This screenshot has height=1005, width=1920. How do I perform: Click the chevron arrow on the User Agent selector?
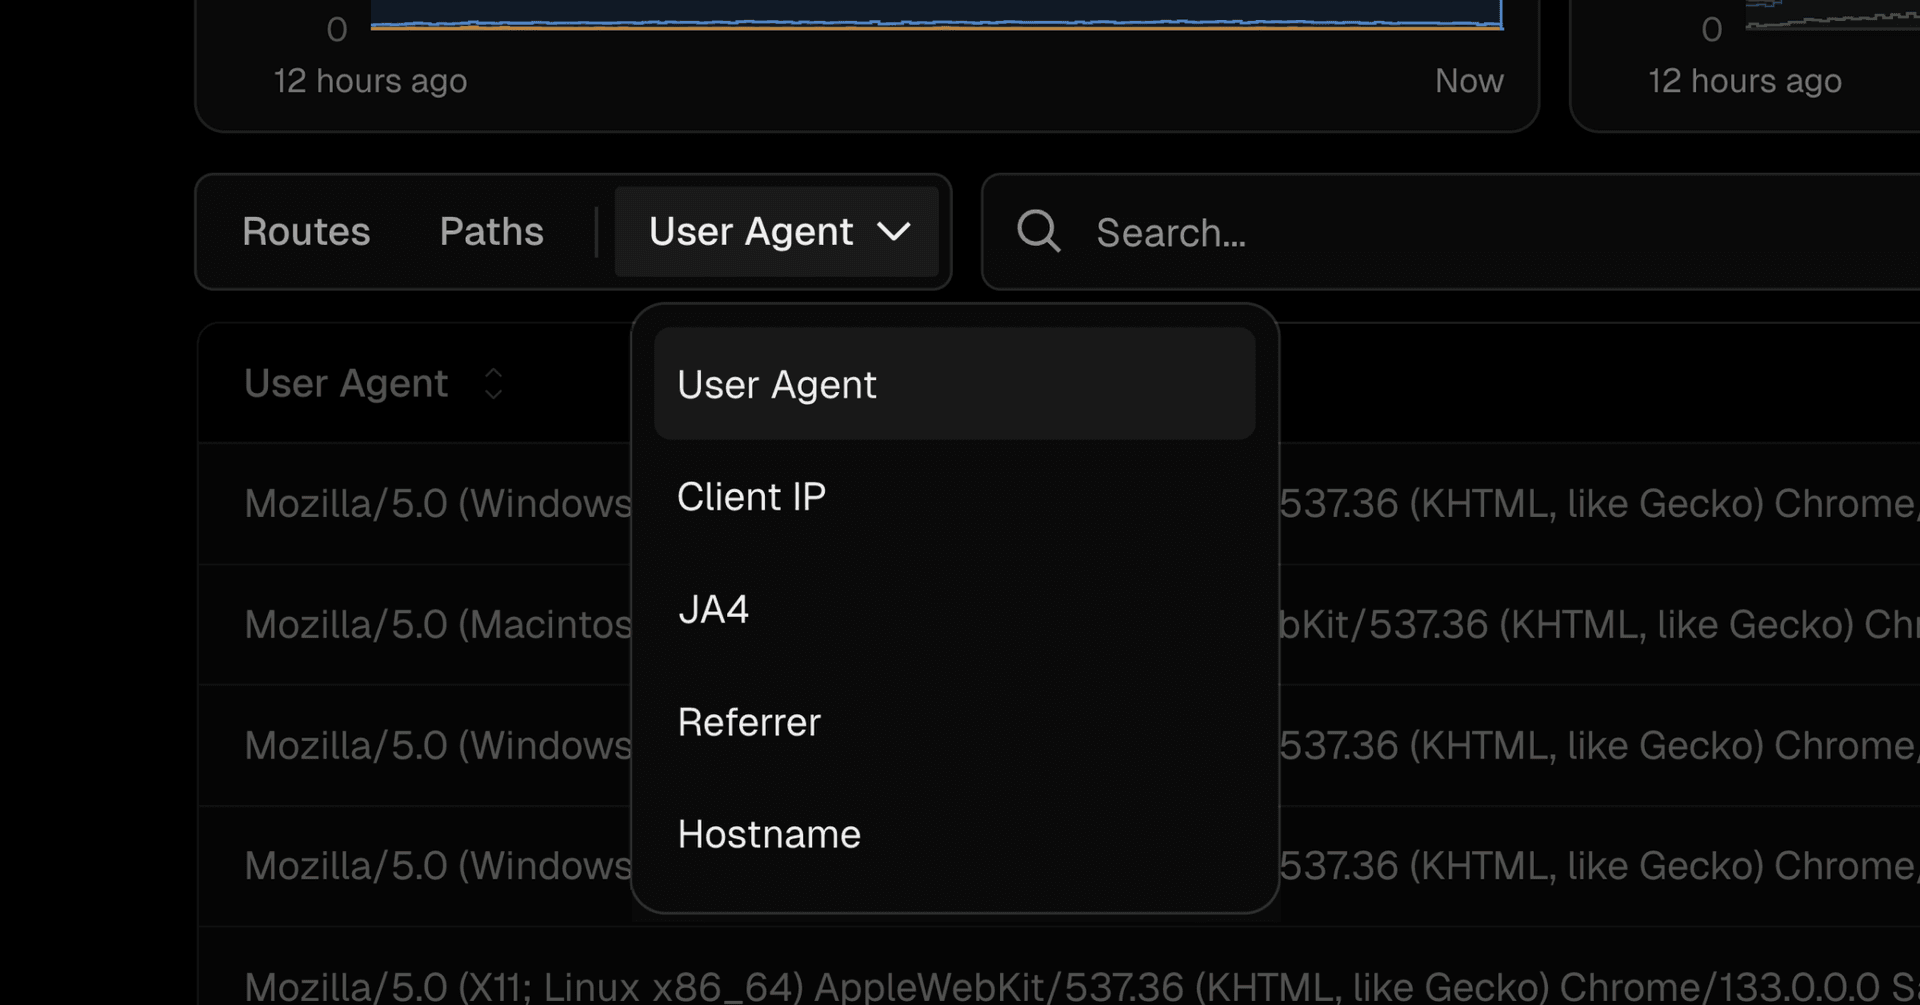coord(893,232)
